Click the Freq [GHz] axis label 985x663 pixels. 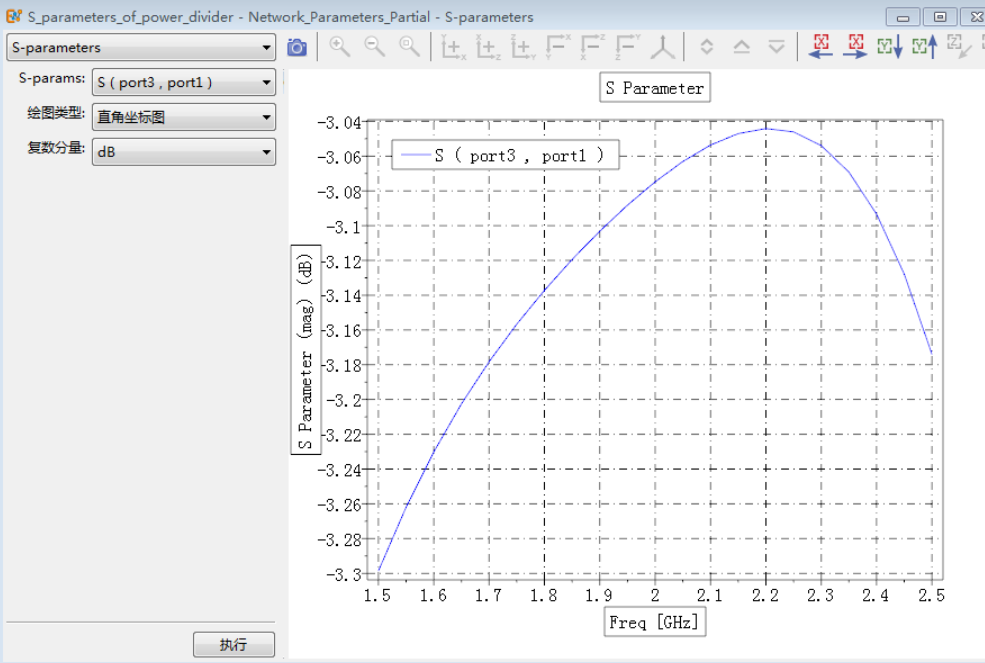click(655, 622)
